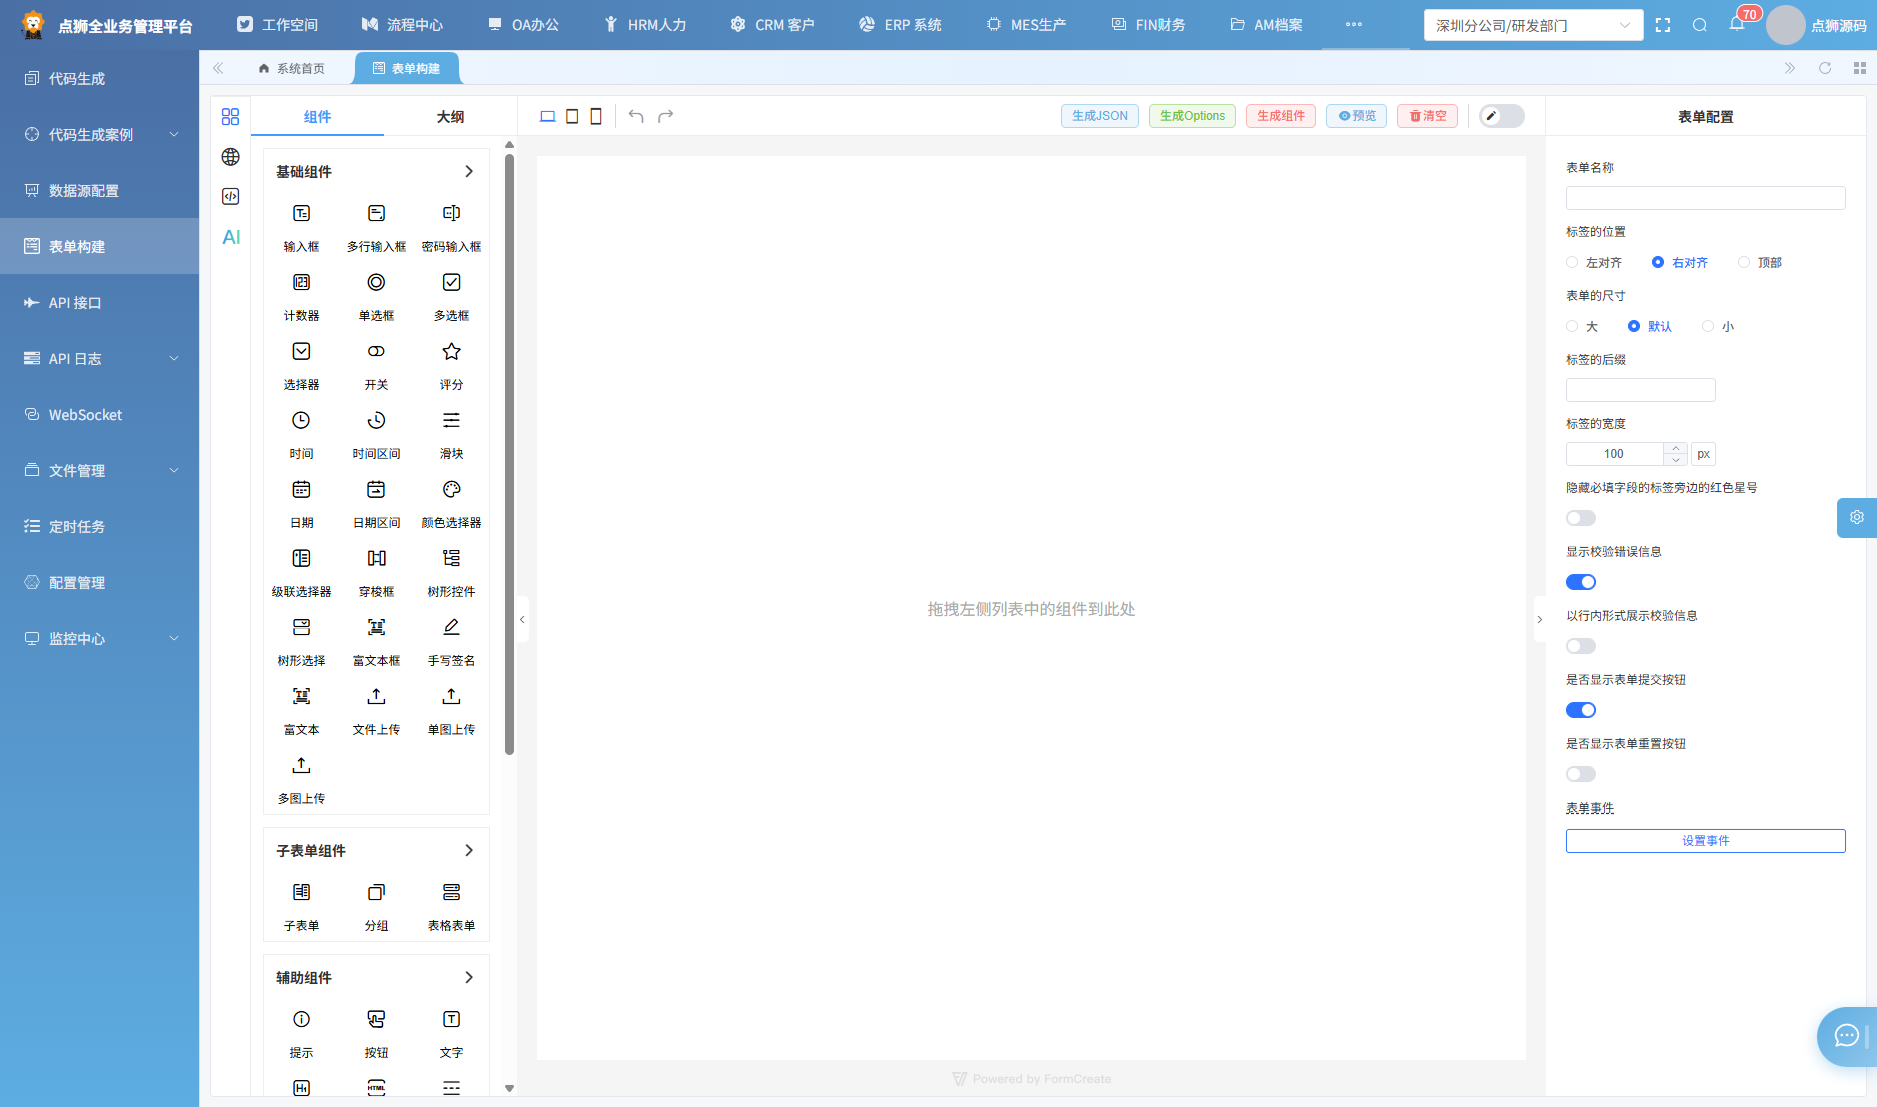Image resolution: width=1877 pixels, height=1107 pixels.
Task: Collapse the 辅助组件 section chevron
Action: (x=469, y=978)
